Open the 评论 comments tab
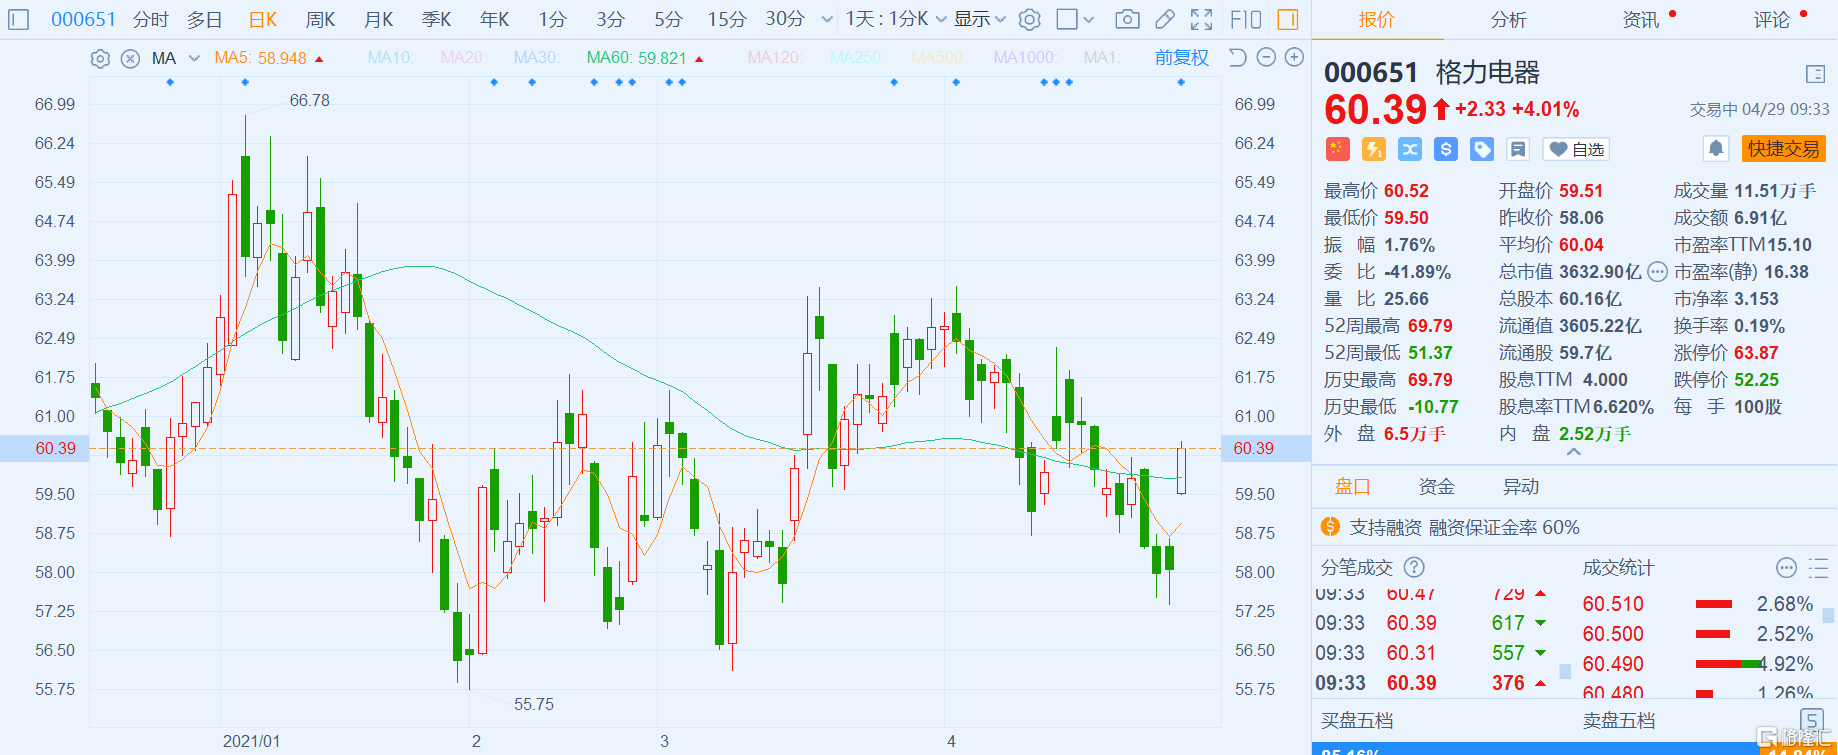Image resolution: width=1838 pixels, height=755 pixels. click(1771, 19)
